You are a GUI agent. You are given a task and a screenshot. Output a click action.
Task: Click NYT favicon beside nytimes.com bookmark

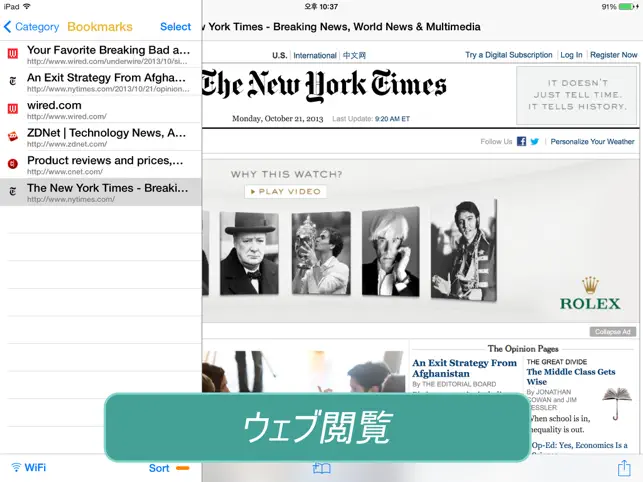[x=13, y=191]
